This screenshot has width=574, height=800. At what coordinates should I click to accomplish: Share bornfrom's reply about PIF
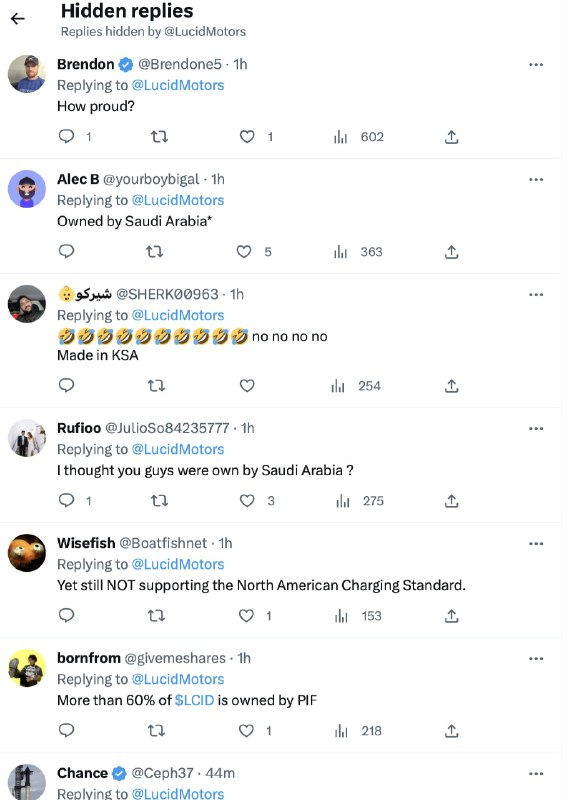point(451,731)
